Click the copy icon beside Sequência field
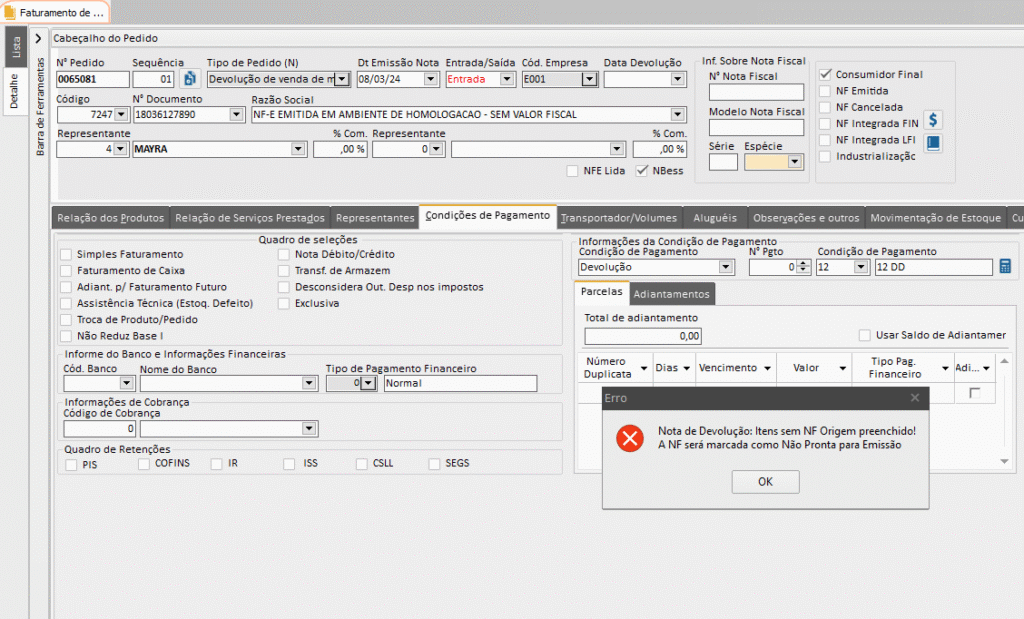 (x=189, y=79)
